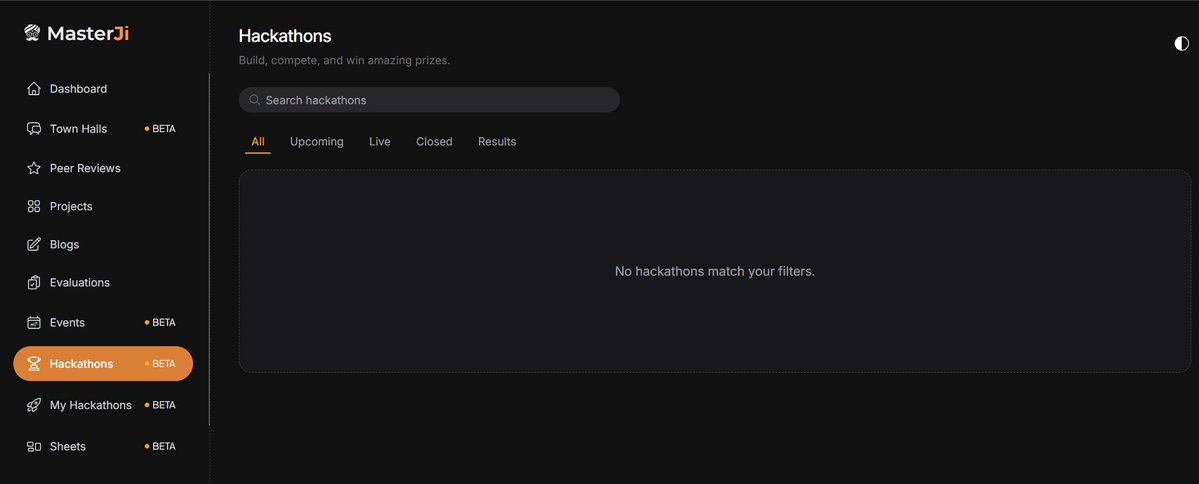Open Dashboard via its home icon
Viewport: 1199px width, 484px height.
34,89
